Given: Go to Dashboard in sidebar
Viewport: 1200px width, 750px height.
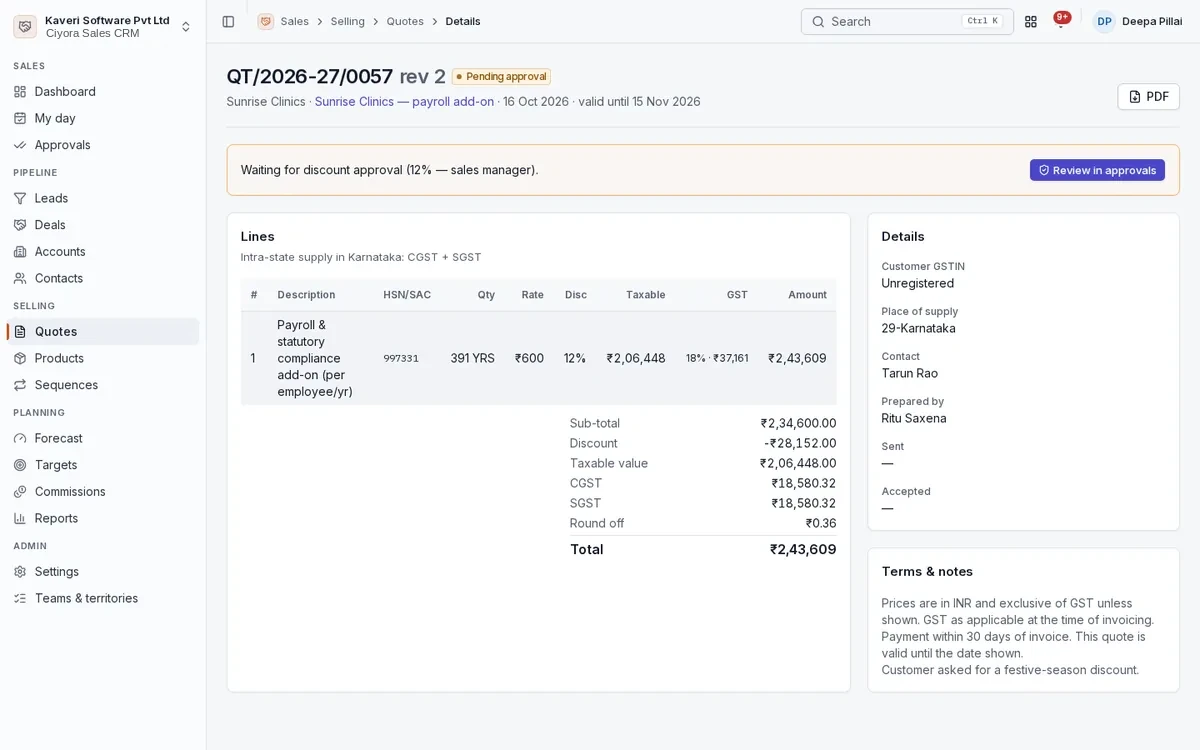Looking at the screenshot, I should [103, 91].
